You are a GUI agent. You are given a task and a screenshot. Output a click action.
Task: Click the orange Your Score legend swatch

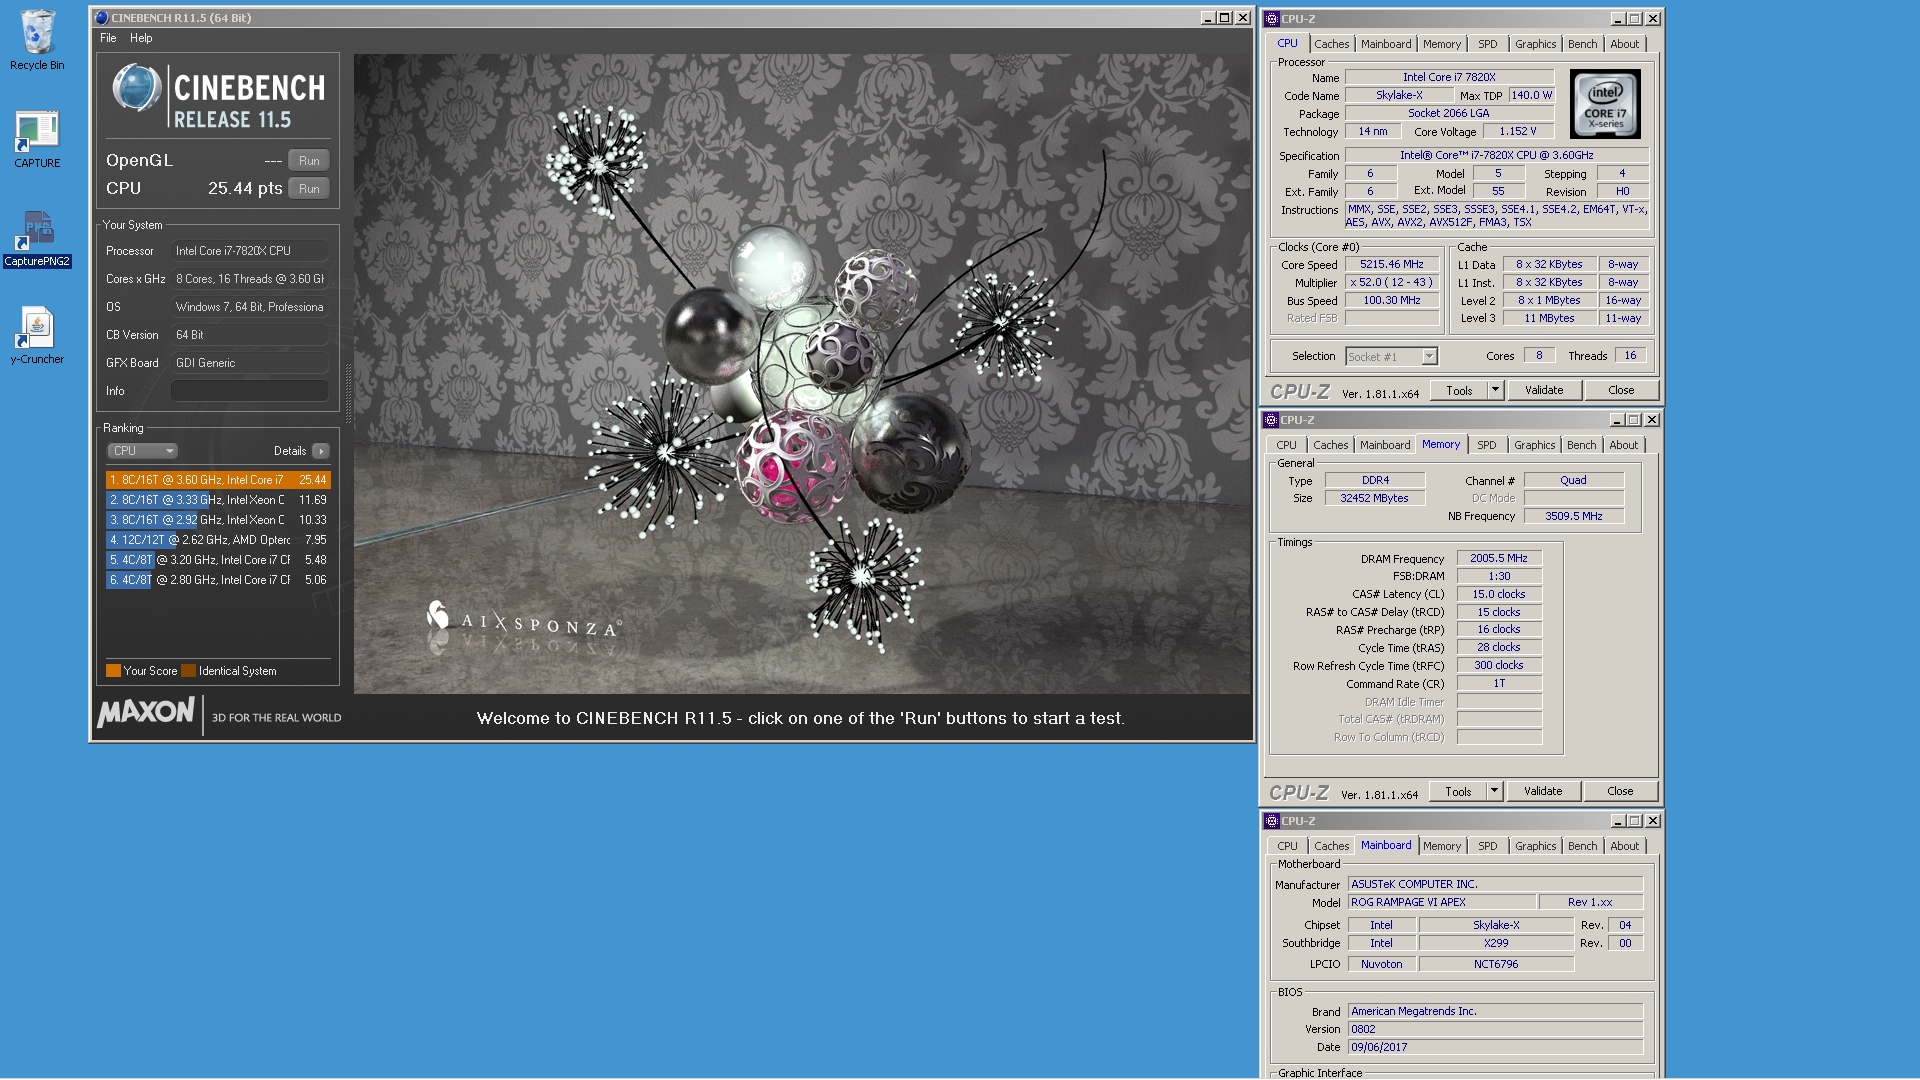(113, 671)
